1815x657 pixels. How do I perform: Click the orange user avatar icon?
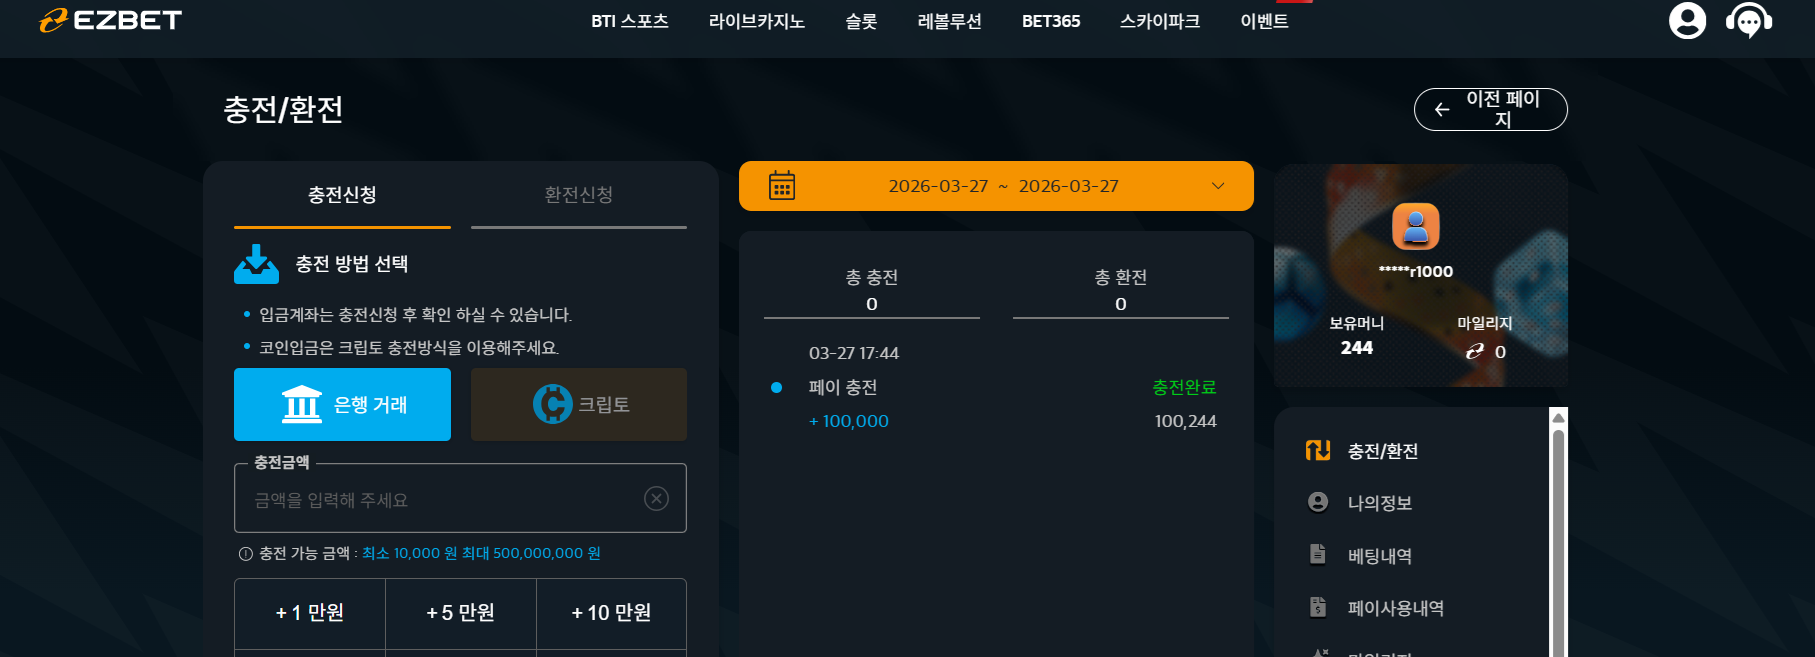[1416, 227]
